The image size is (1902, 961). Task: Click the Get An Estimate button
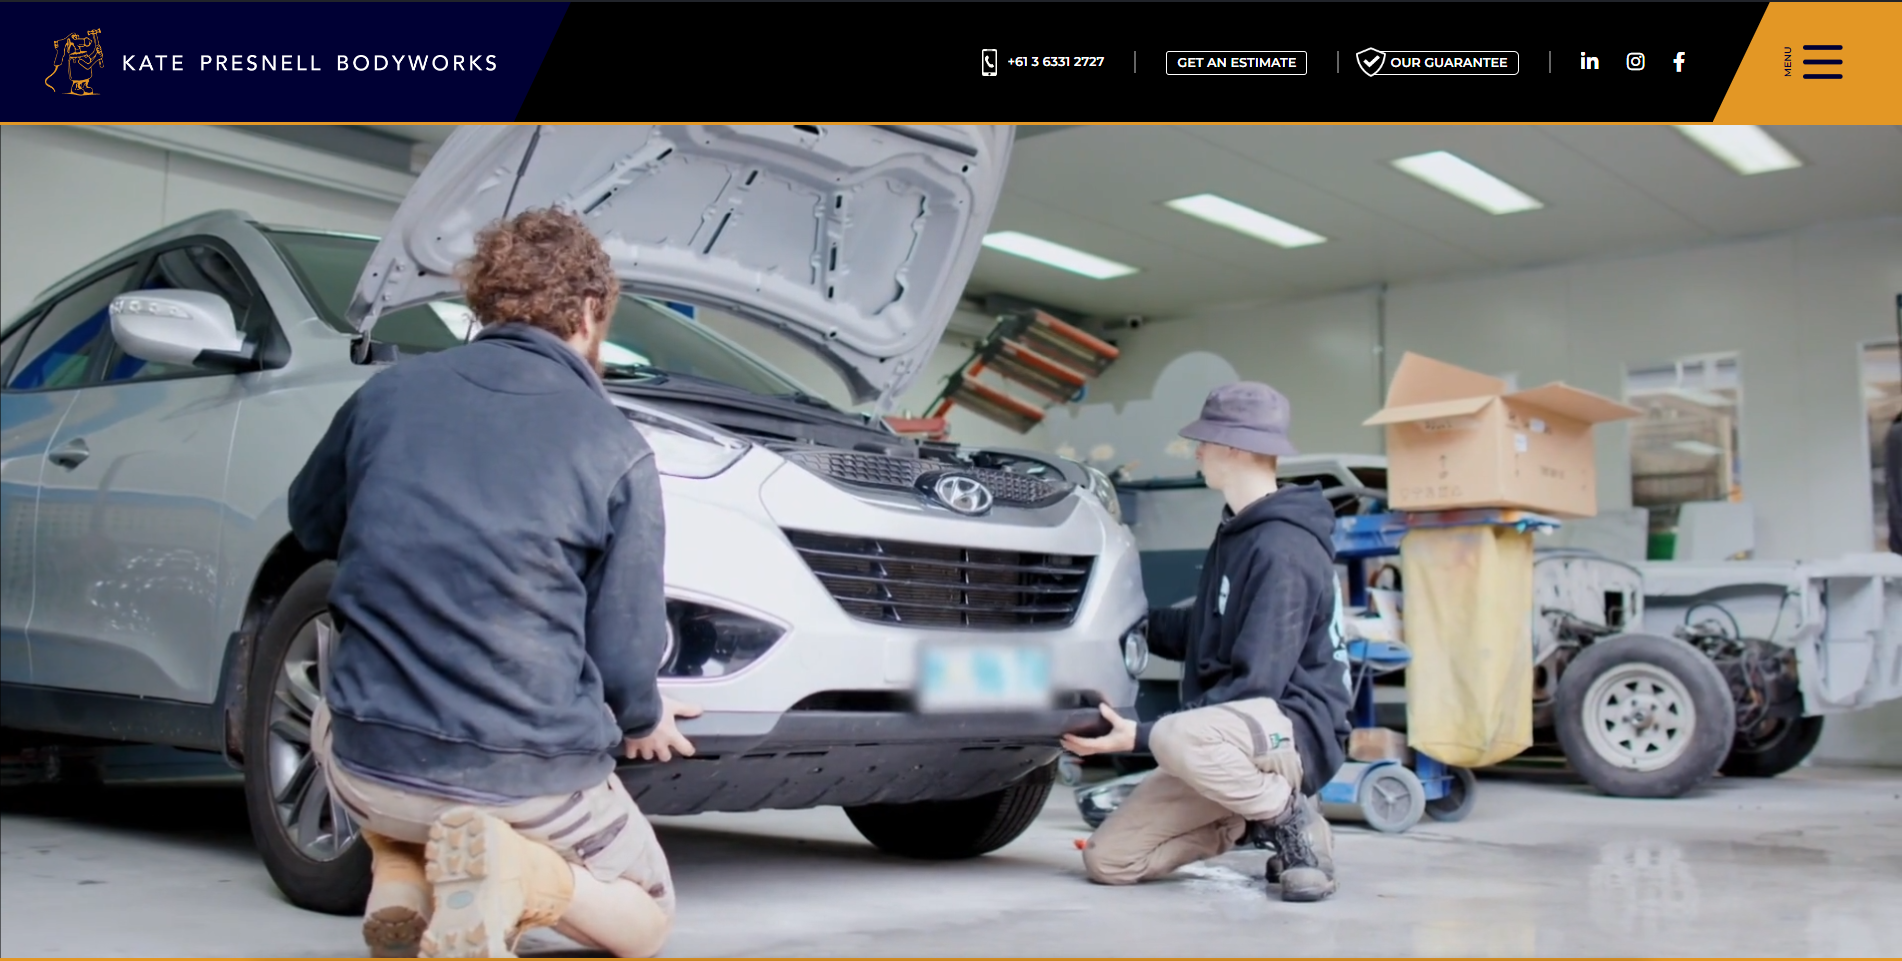tap(1236, 62)
